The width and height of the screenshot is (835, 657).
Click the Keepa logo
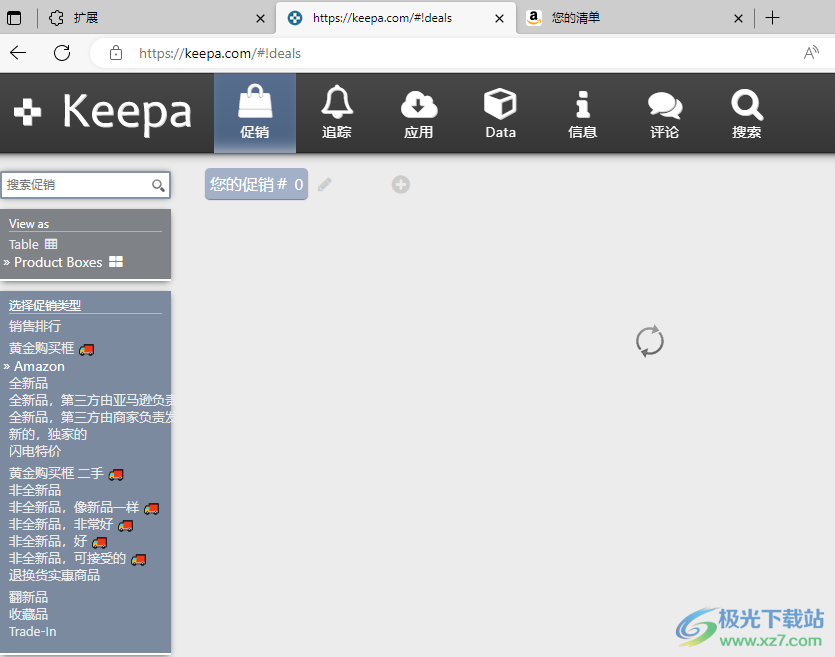[102, 112]
